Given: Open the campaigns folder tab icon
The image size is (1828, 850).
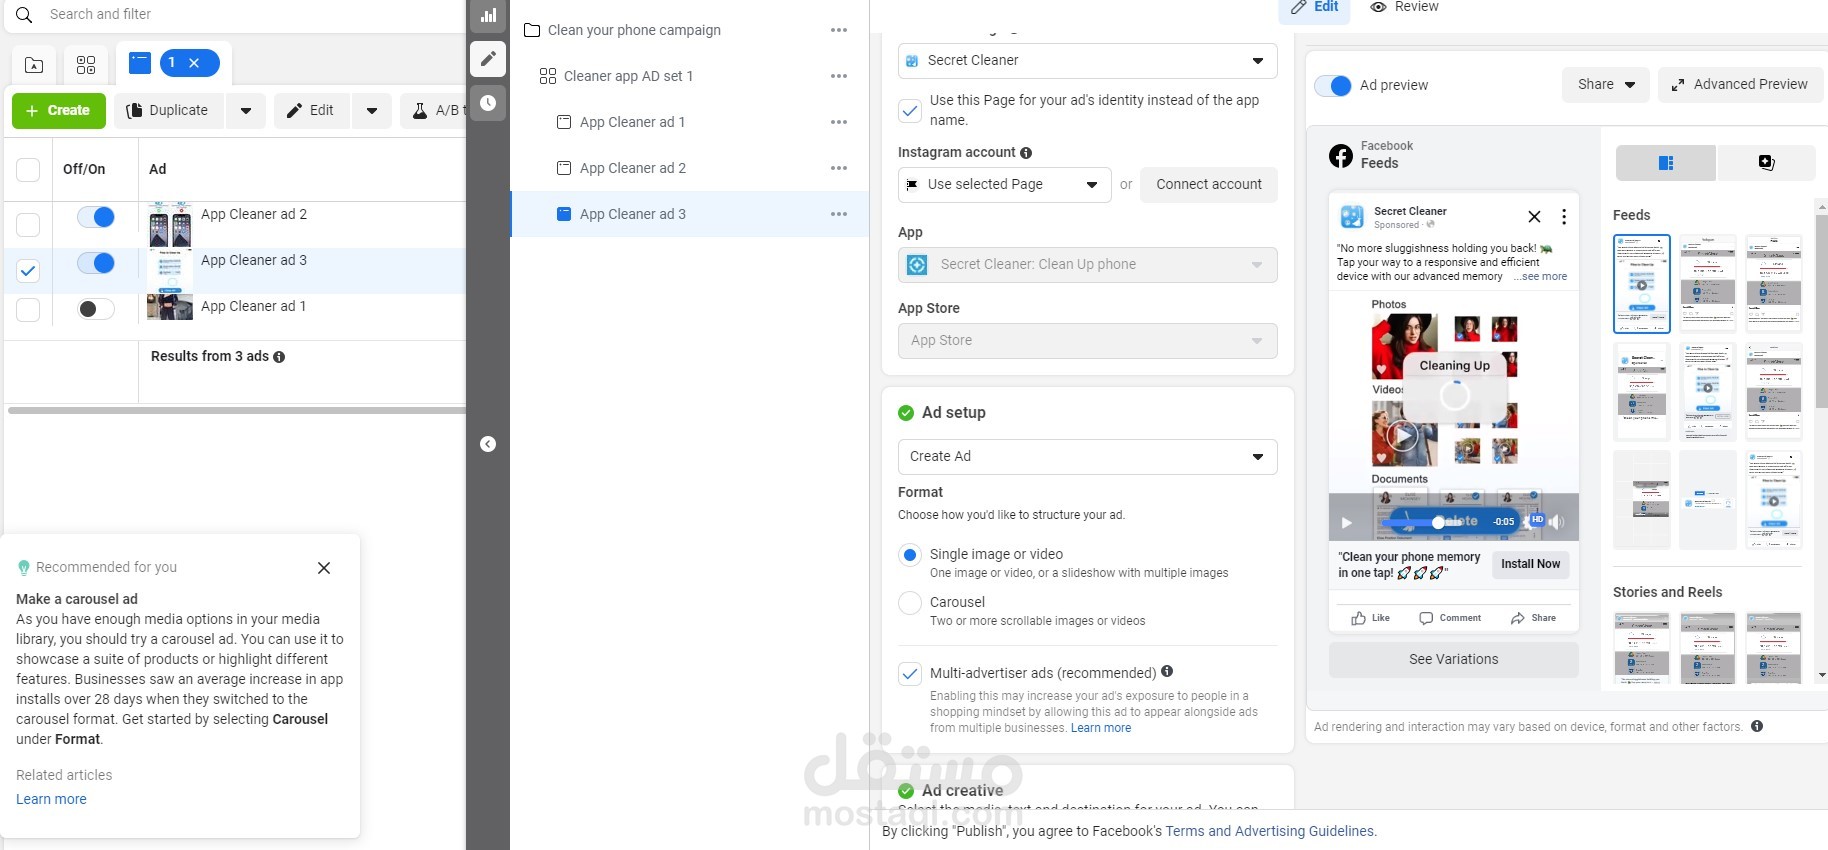Looking at the screenshot, I should pos(34,65).
